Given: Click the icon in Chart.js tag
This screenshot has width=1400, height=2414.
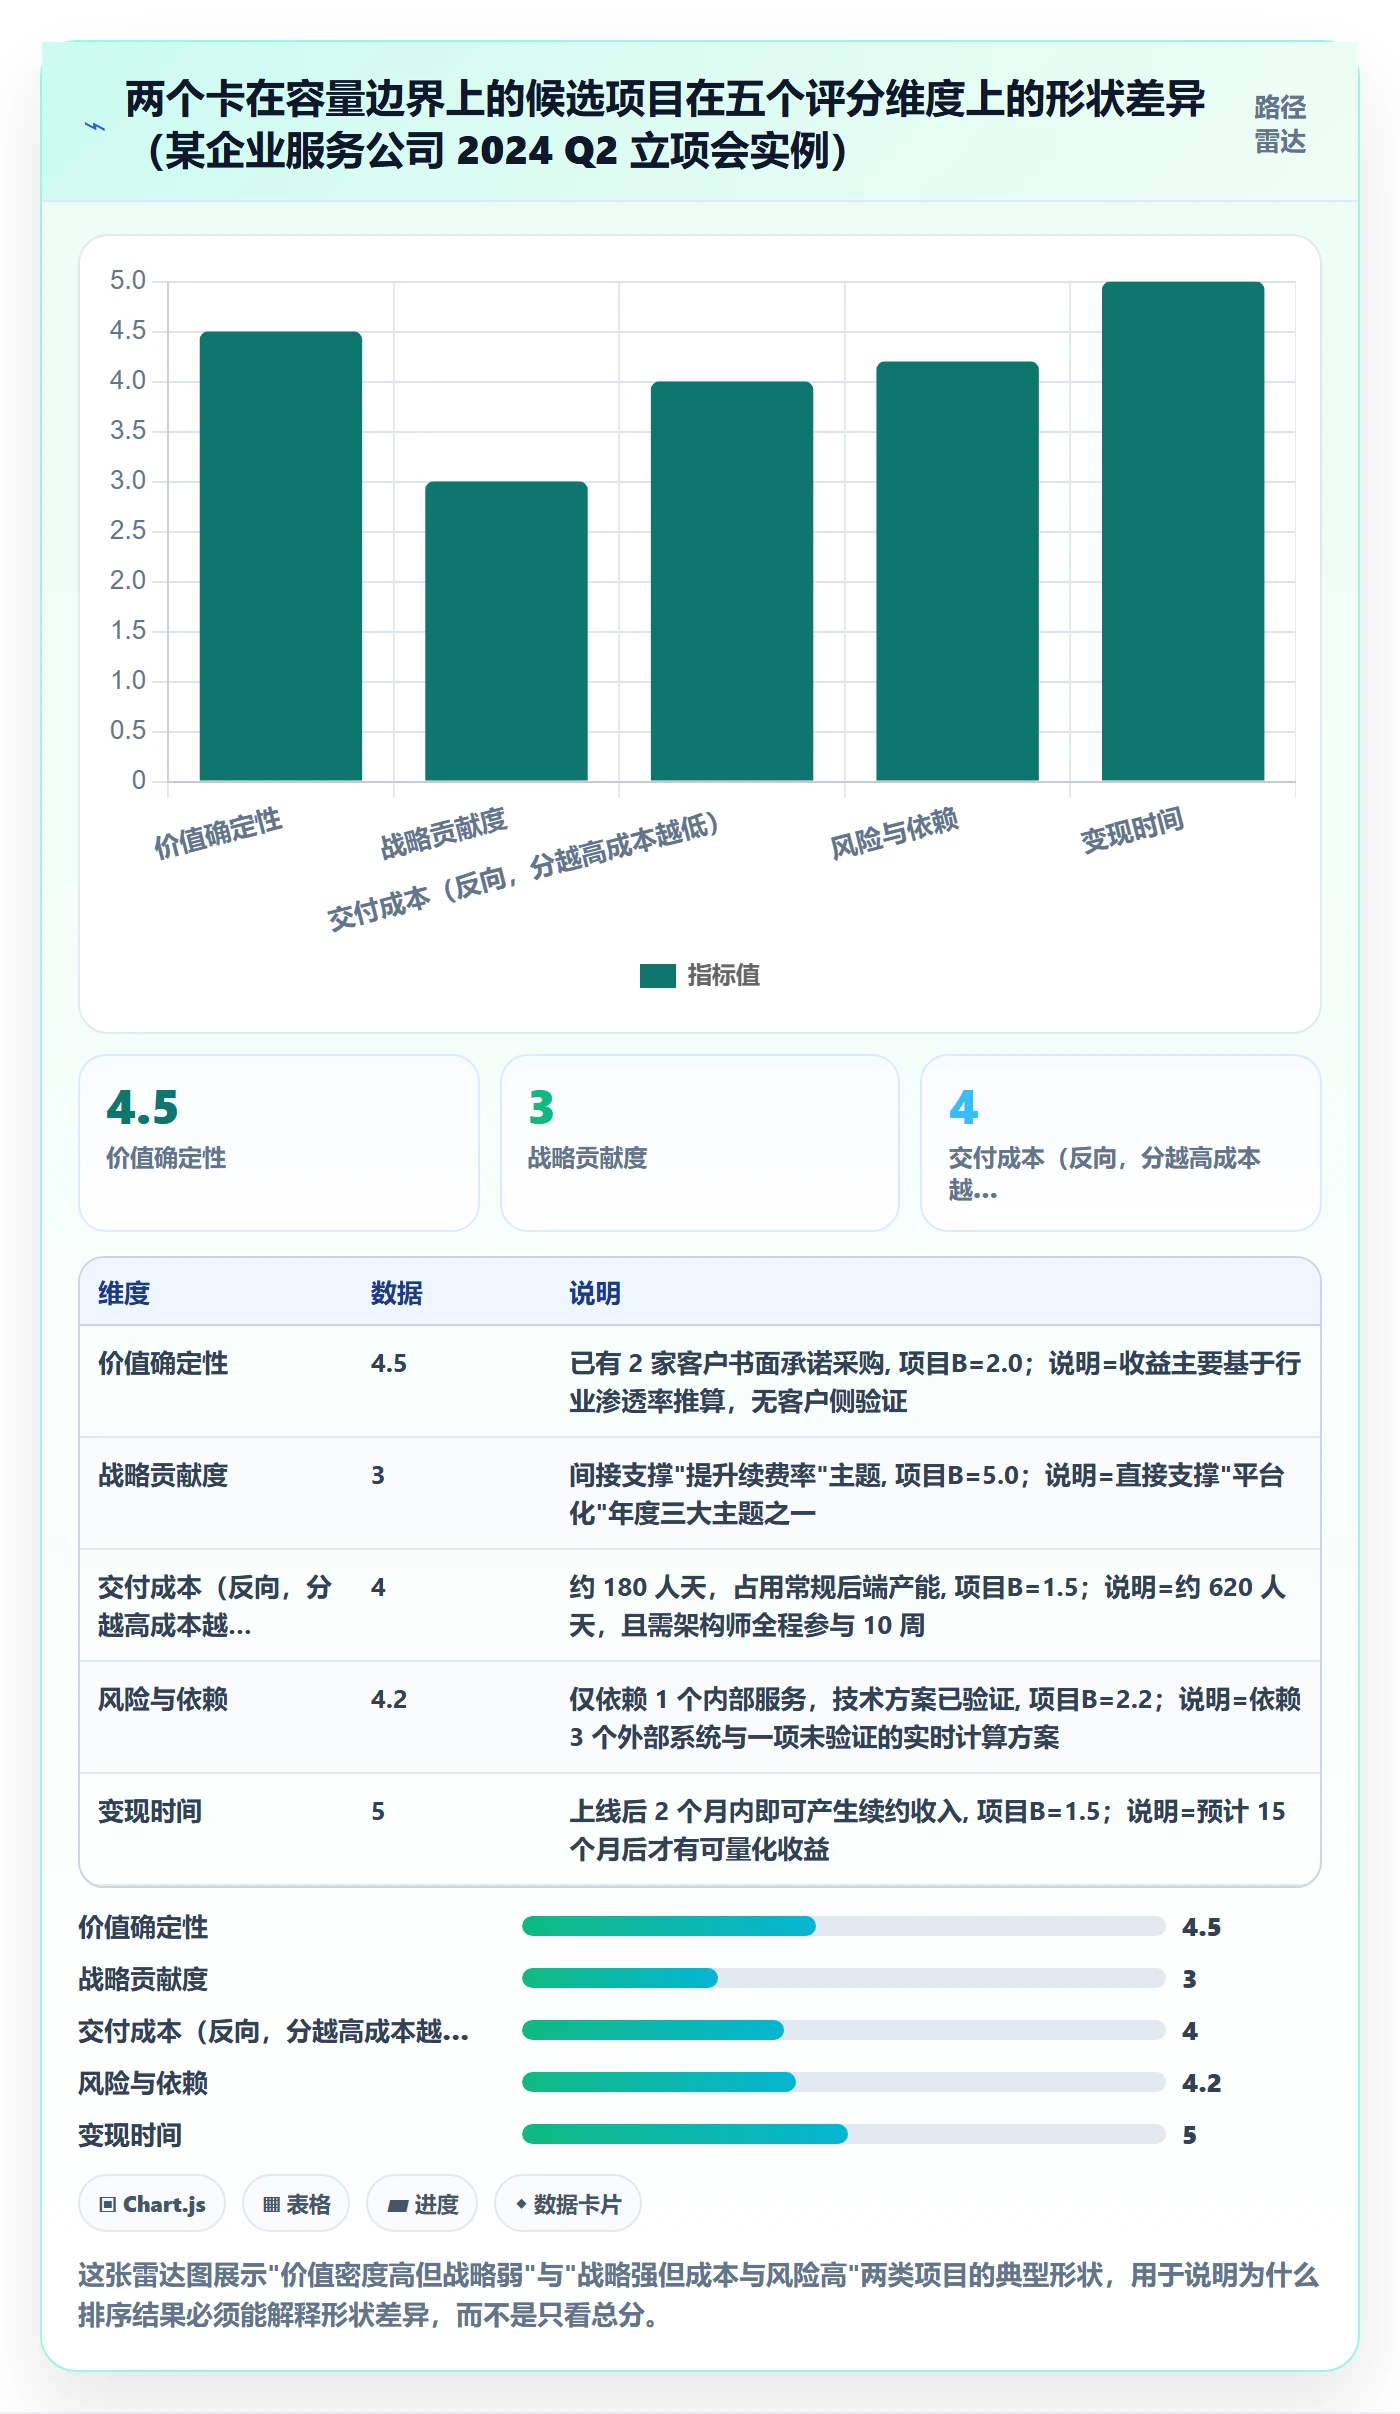Looking at the screenshot, I should [108, 2204].
